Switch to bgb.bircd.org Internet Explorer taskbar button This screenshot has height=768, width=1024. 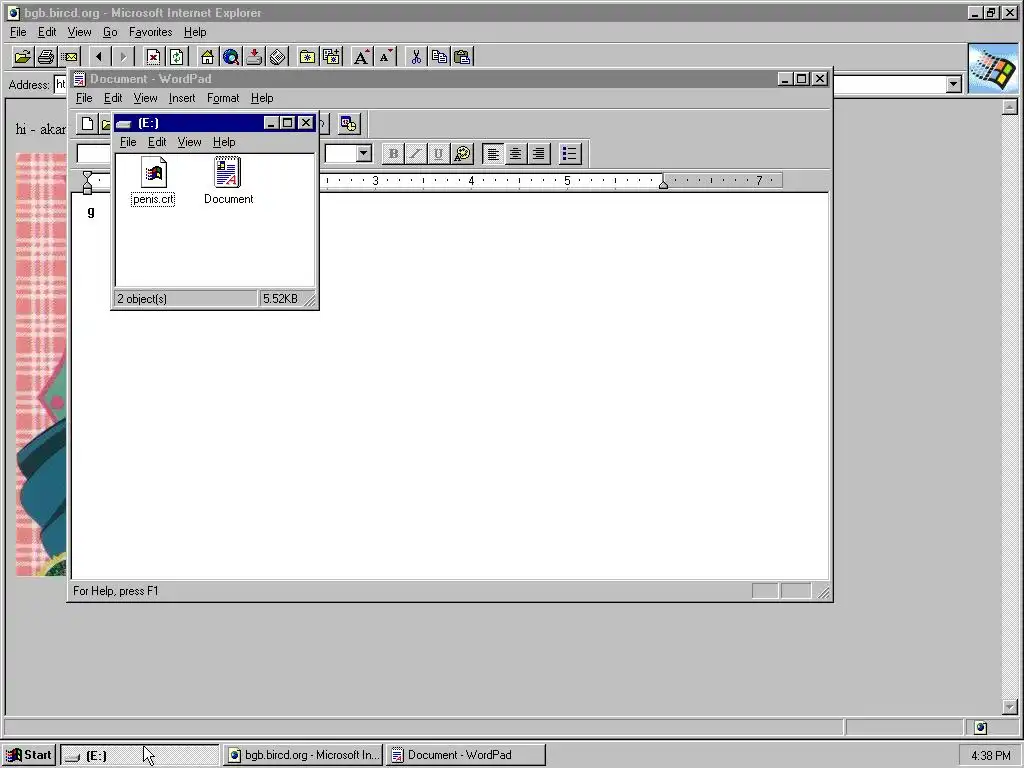[x=303, y=755]
